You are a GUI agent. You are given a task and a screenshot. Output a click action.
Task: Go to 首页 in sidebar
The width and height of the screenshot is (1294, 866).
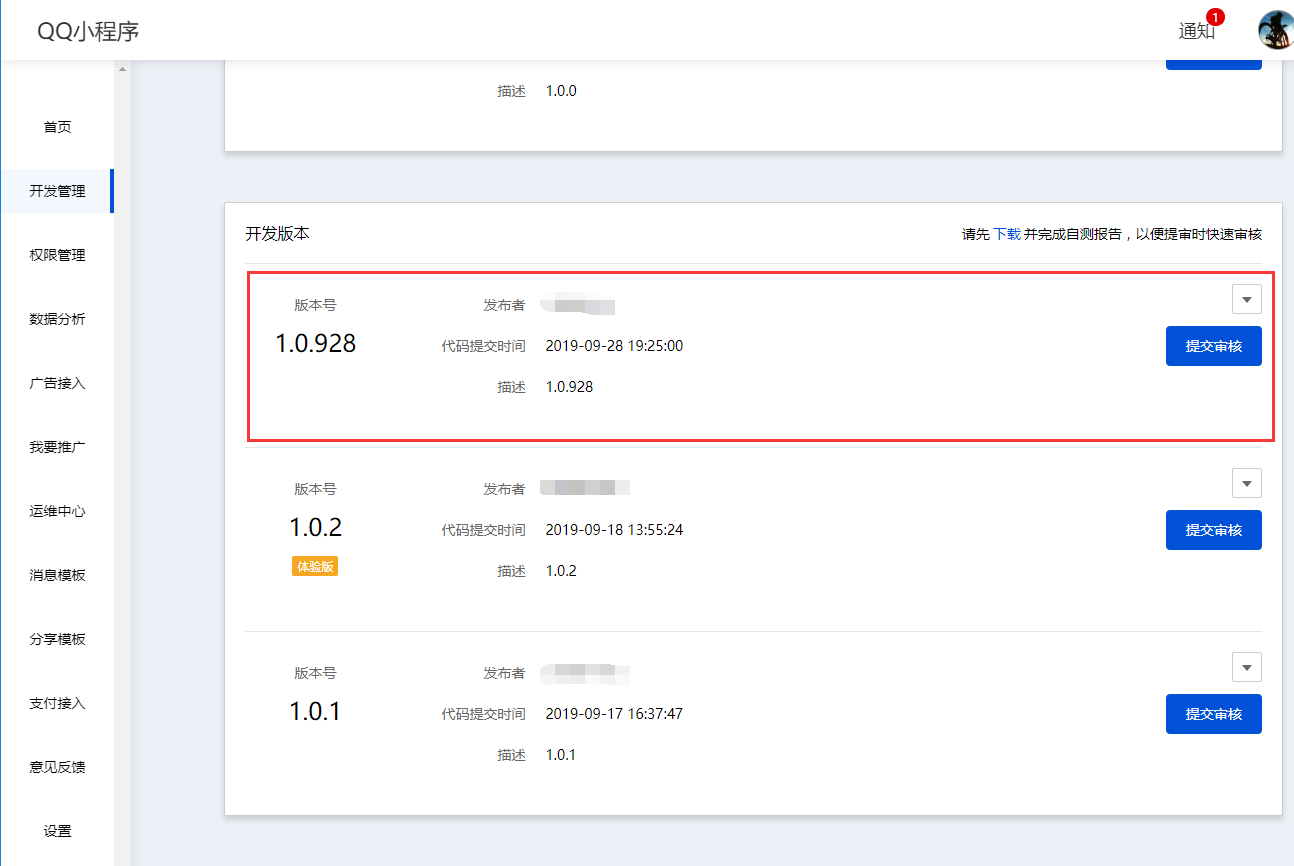tap(57, 127)
